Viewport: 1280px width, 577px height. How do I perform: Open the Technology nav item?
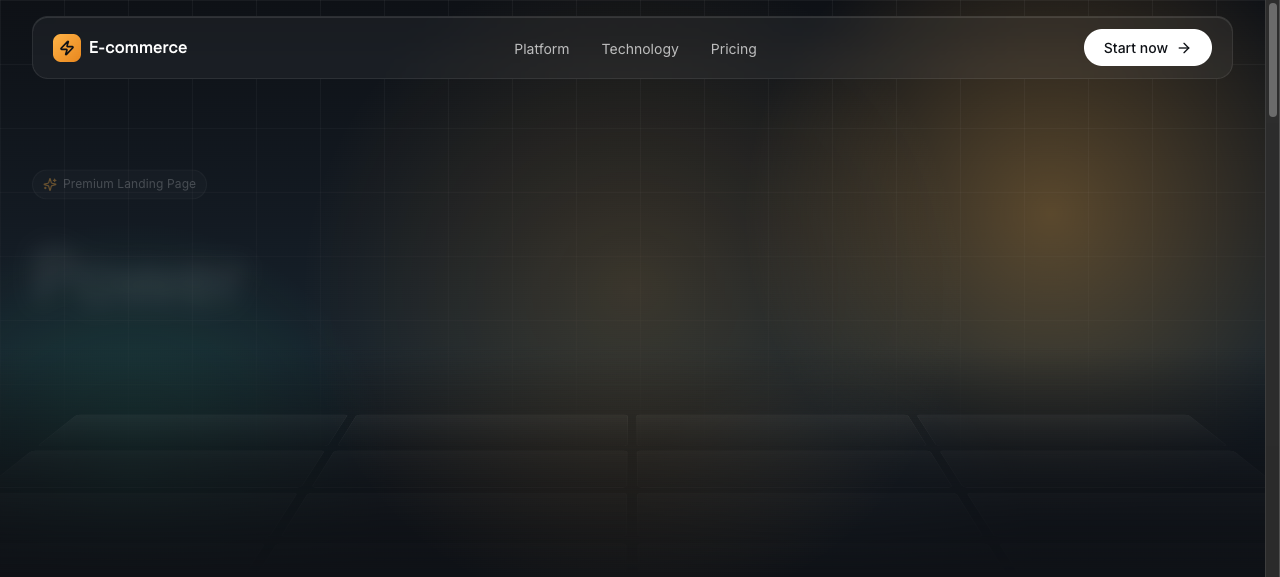pos(640,49)
